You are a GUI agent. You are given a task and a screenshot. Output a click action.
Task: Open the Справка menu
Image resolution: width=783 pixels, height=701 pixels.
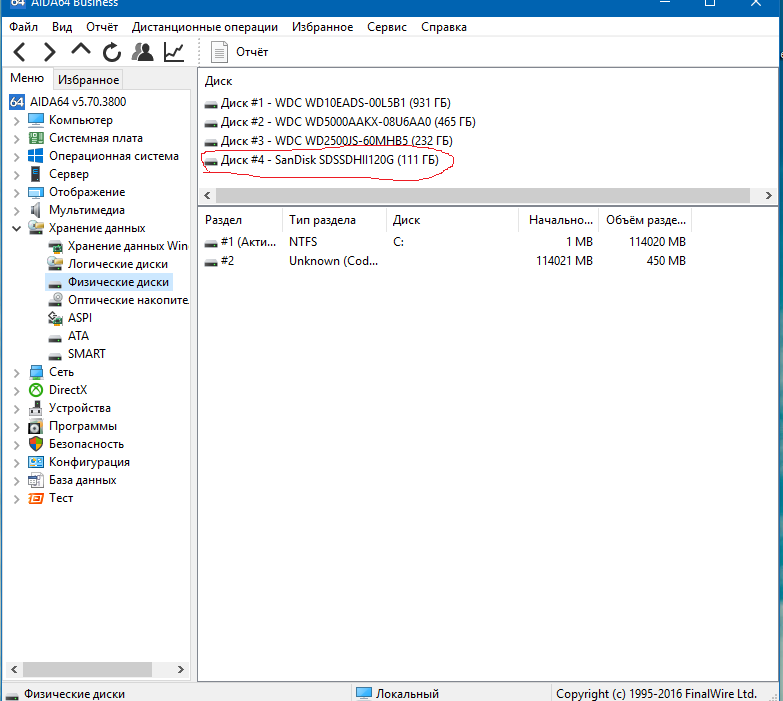pos(444,27)
